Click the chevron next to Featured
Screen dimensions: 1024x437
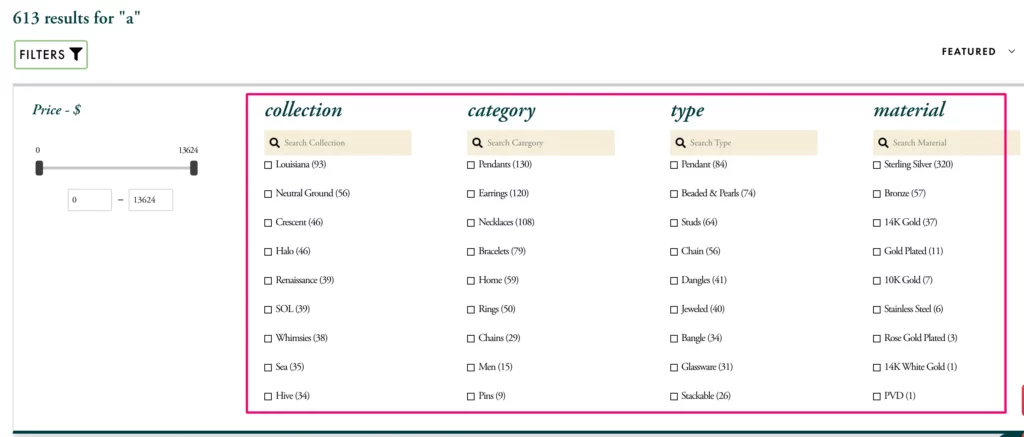[x=1011, y=52]
